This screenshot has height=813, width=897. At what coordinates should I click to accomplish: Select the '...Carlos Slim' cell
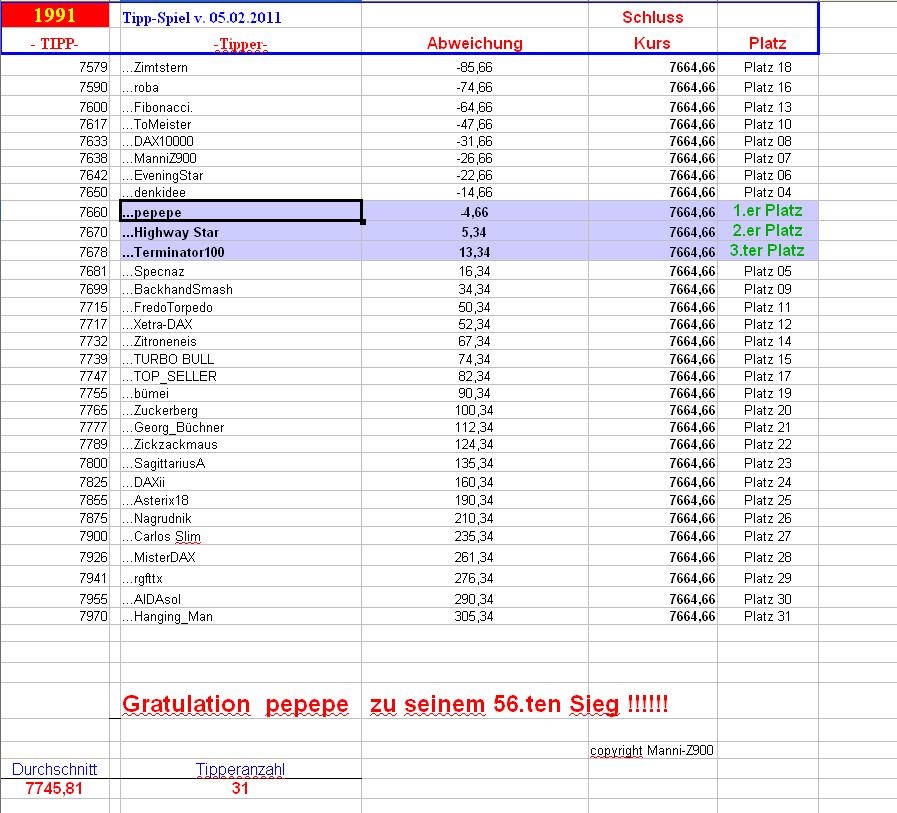point(241,537)
